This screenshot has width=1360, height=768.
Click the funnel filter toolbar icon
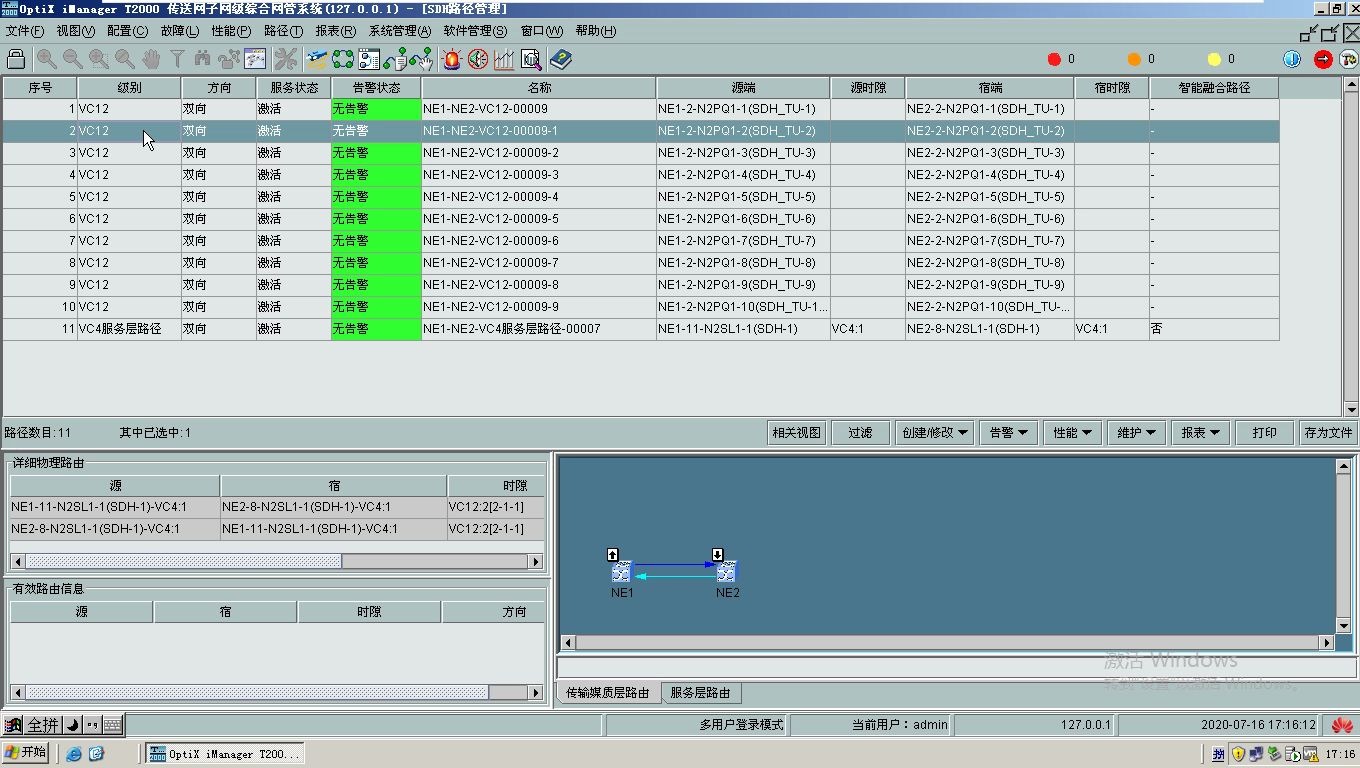pyautogui.click(x=176, y=59)
